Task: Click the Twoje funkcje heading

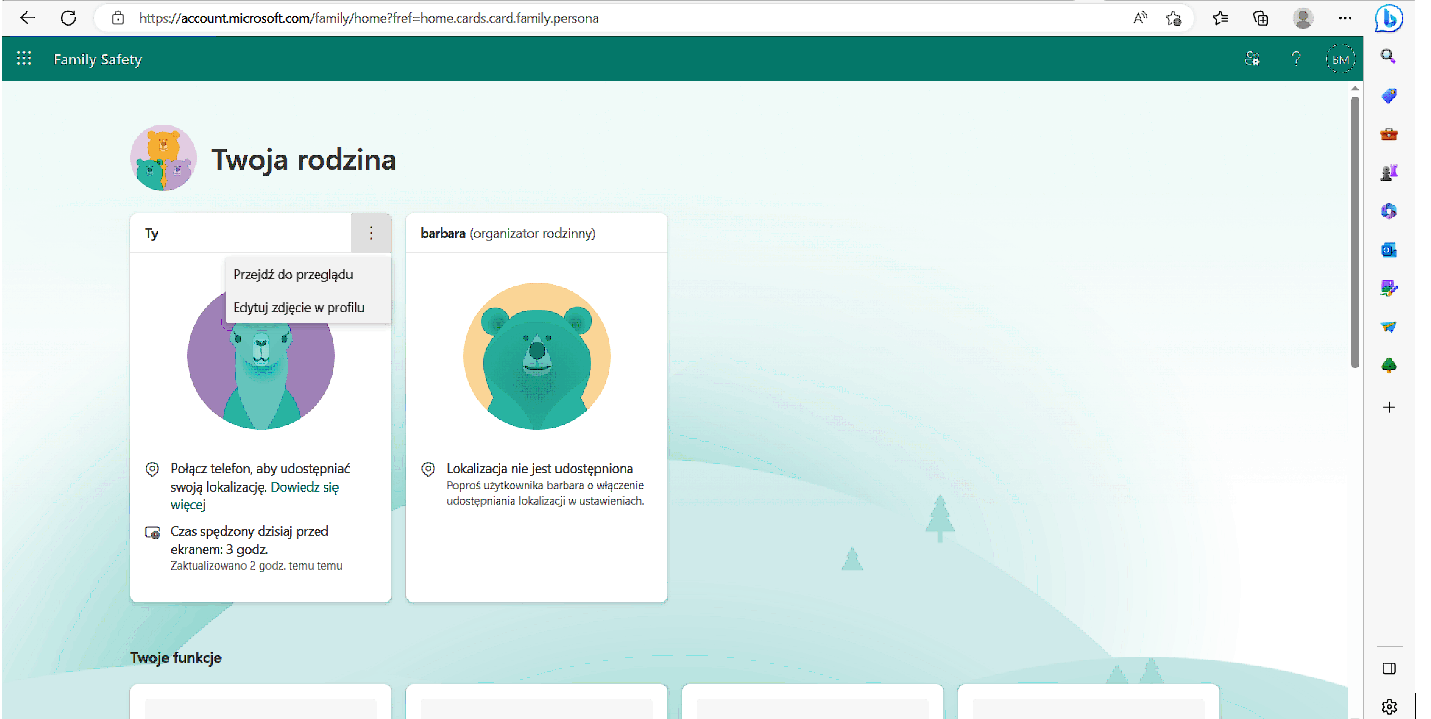Action: pyautogui.click(x=176, y=658)
